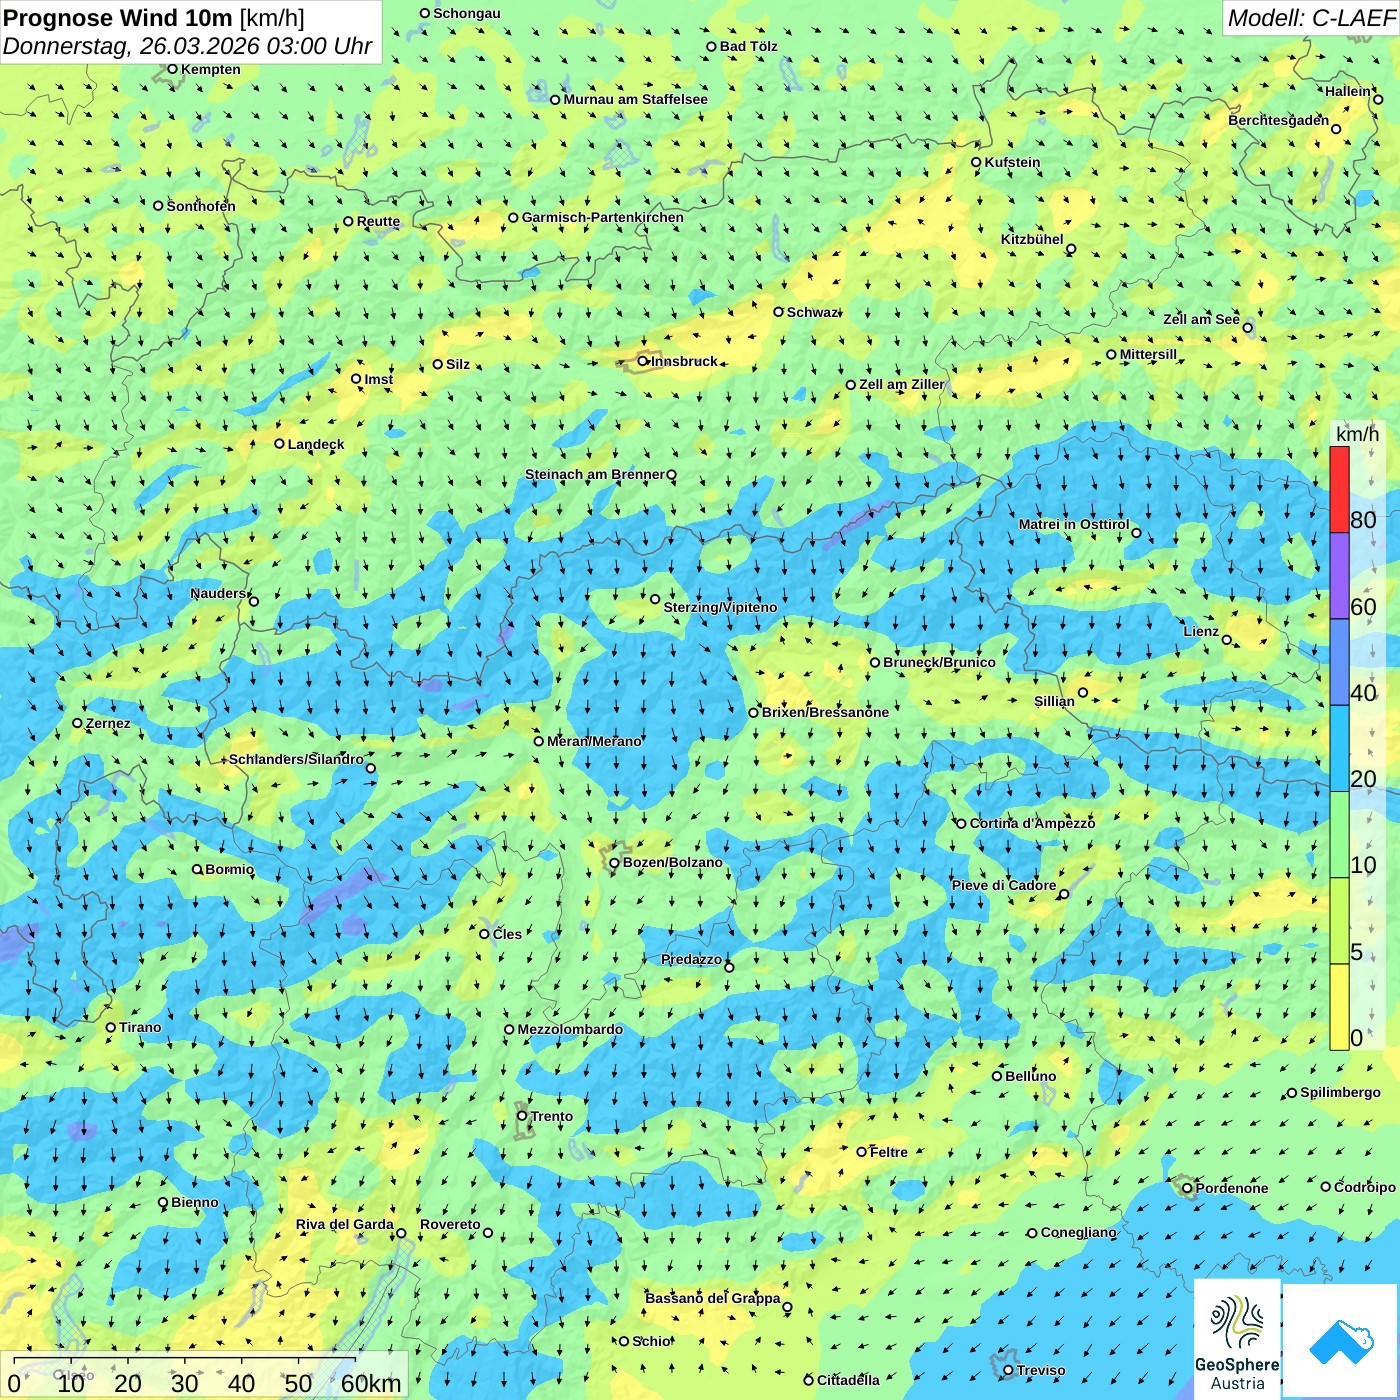Select the yellow 0–5 km/h legend color
Viewport: 1400px width, 1400px height.
[x=1339, y=1007]
